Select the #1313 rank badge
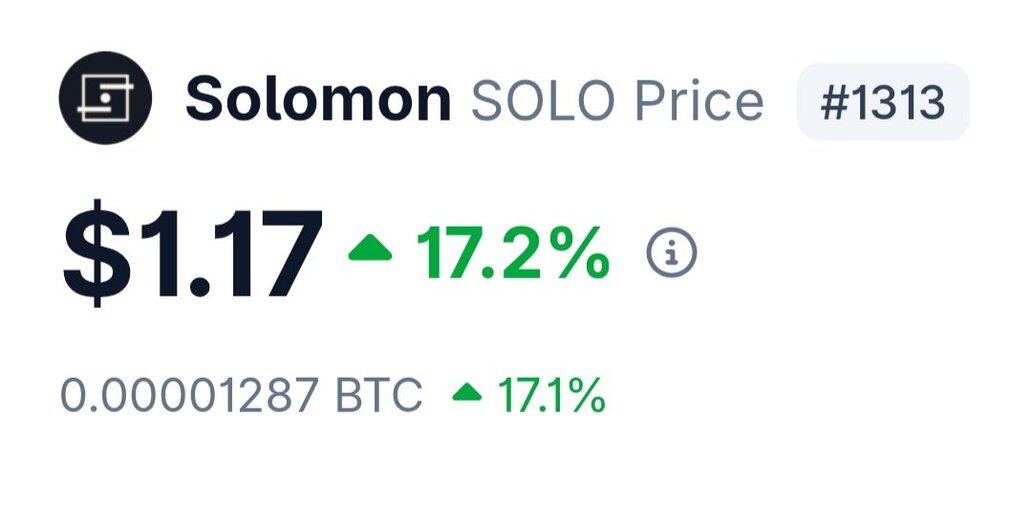The height and width of the screenshot is (525, 1032). (x=882, y=102)
